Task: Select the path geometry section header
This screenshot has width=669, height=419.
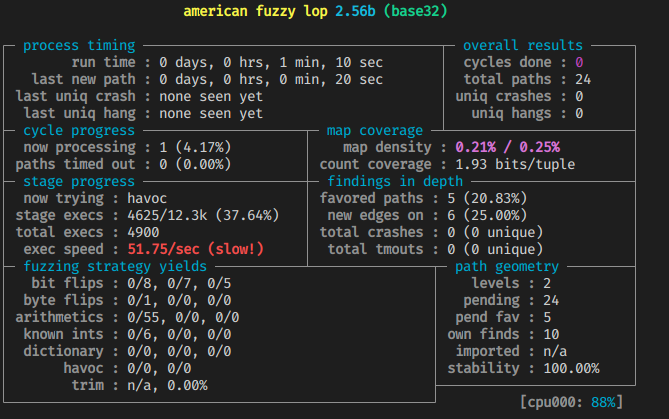Action: (506, 267)
